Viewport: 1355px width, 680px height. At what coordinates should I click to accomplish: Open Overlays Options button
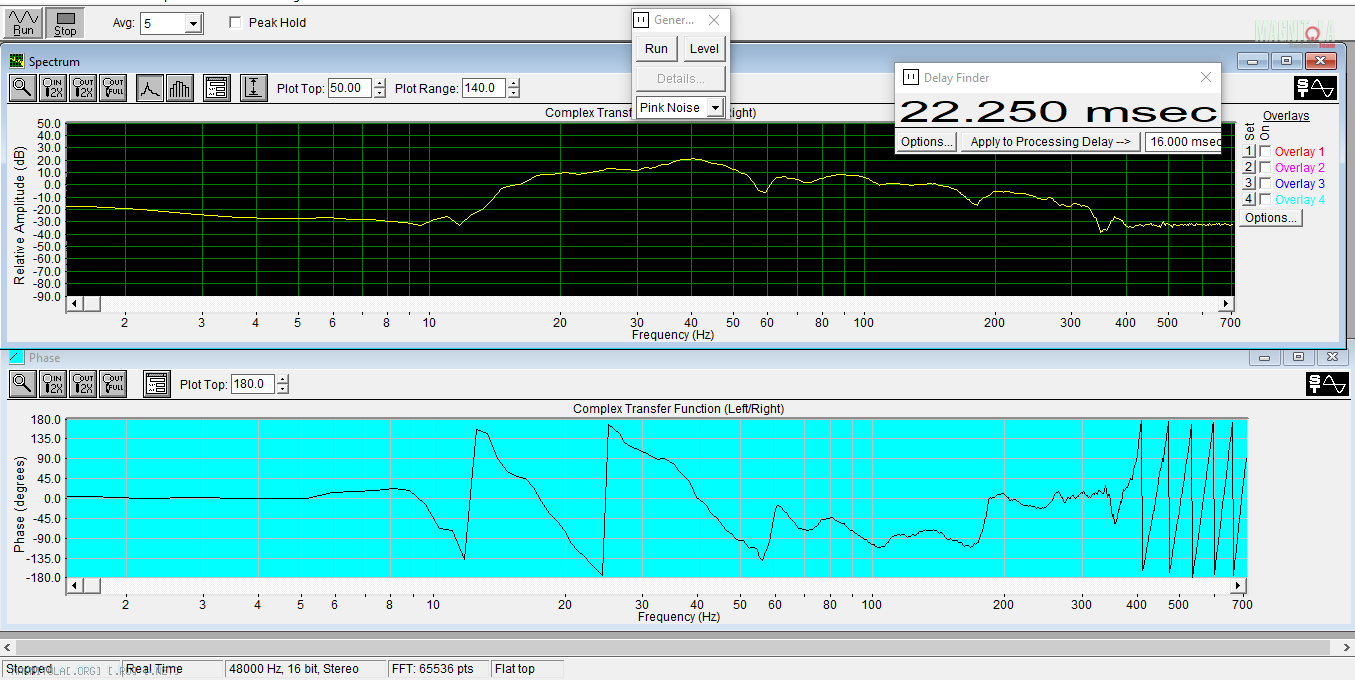click(1270, 217)
